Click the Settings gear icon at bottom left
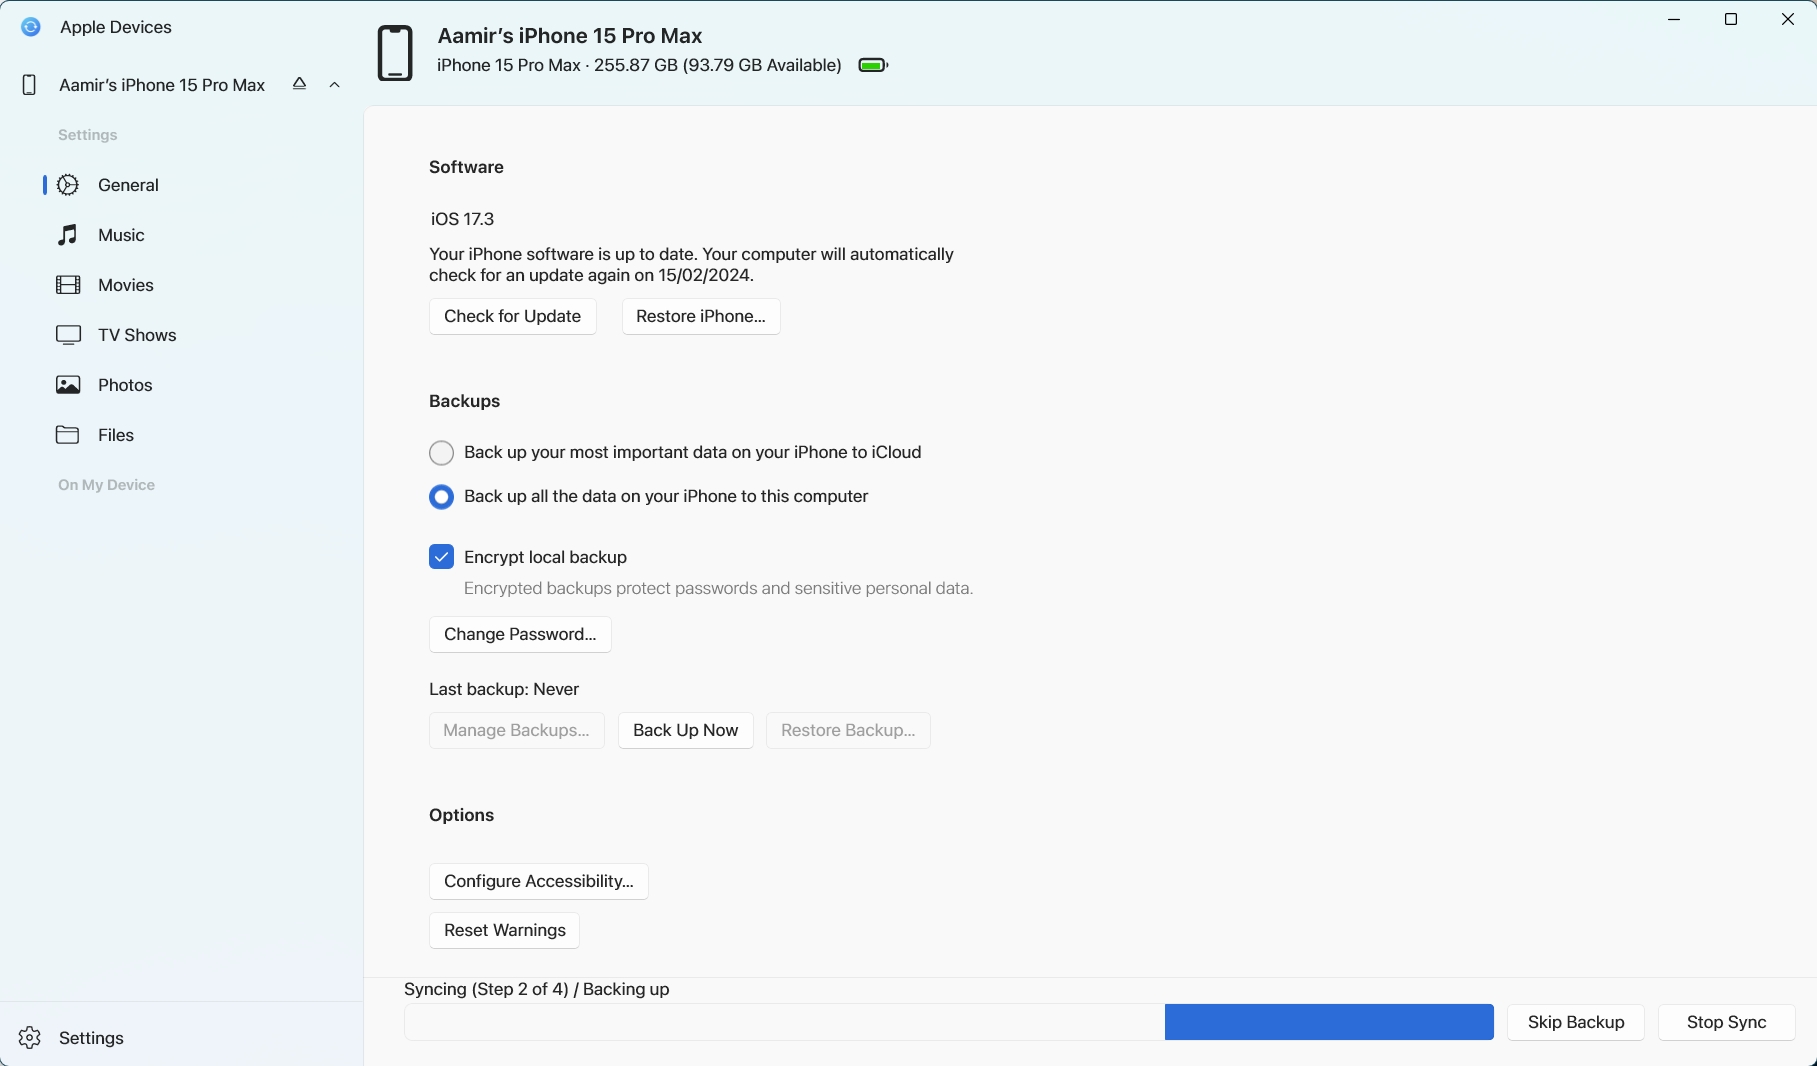 [x=30, y=1038]
